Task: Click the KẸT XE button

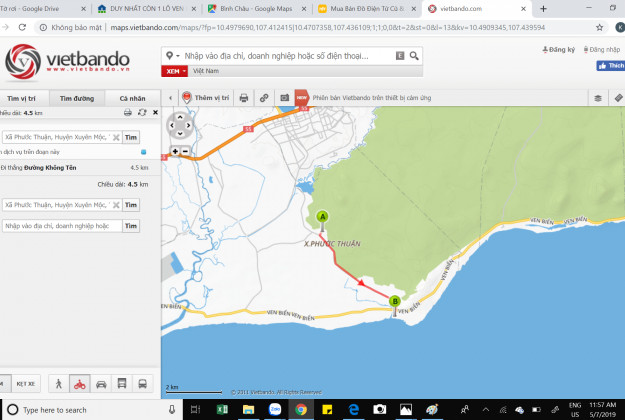Action: click(x=28, y=383)
